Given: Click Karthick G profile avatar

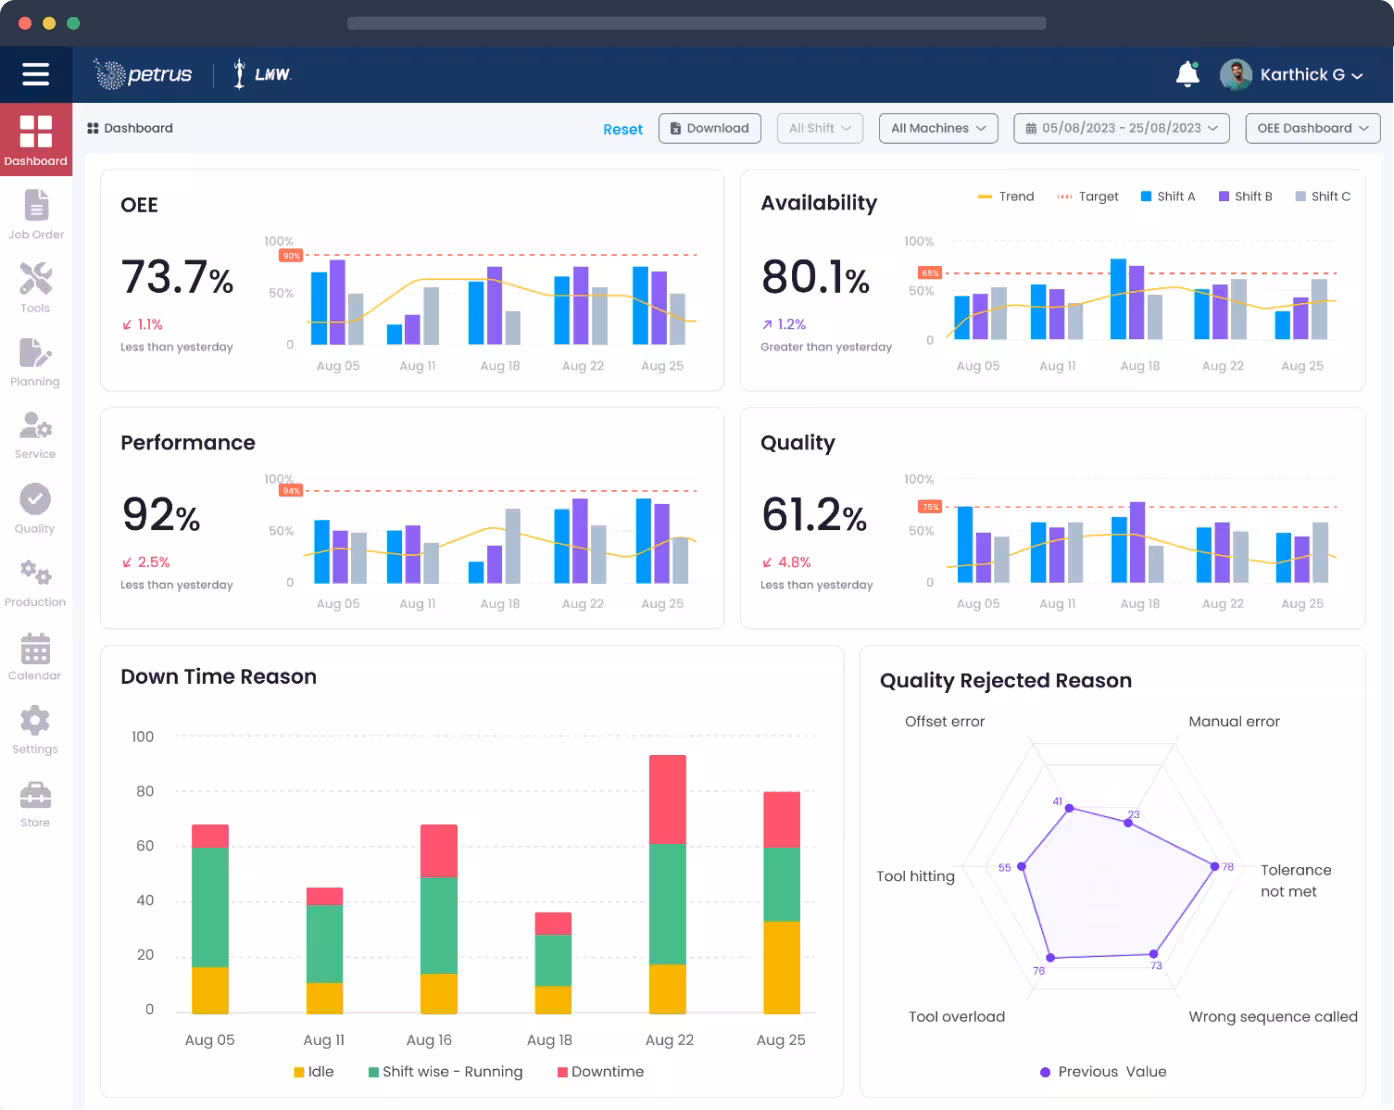Looking at the screenshot, I should [1236, 74].
